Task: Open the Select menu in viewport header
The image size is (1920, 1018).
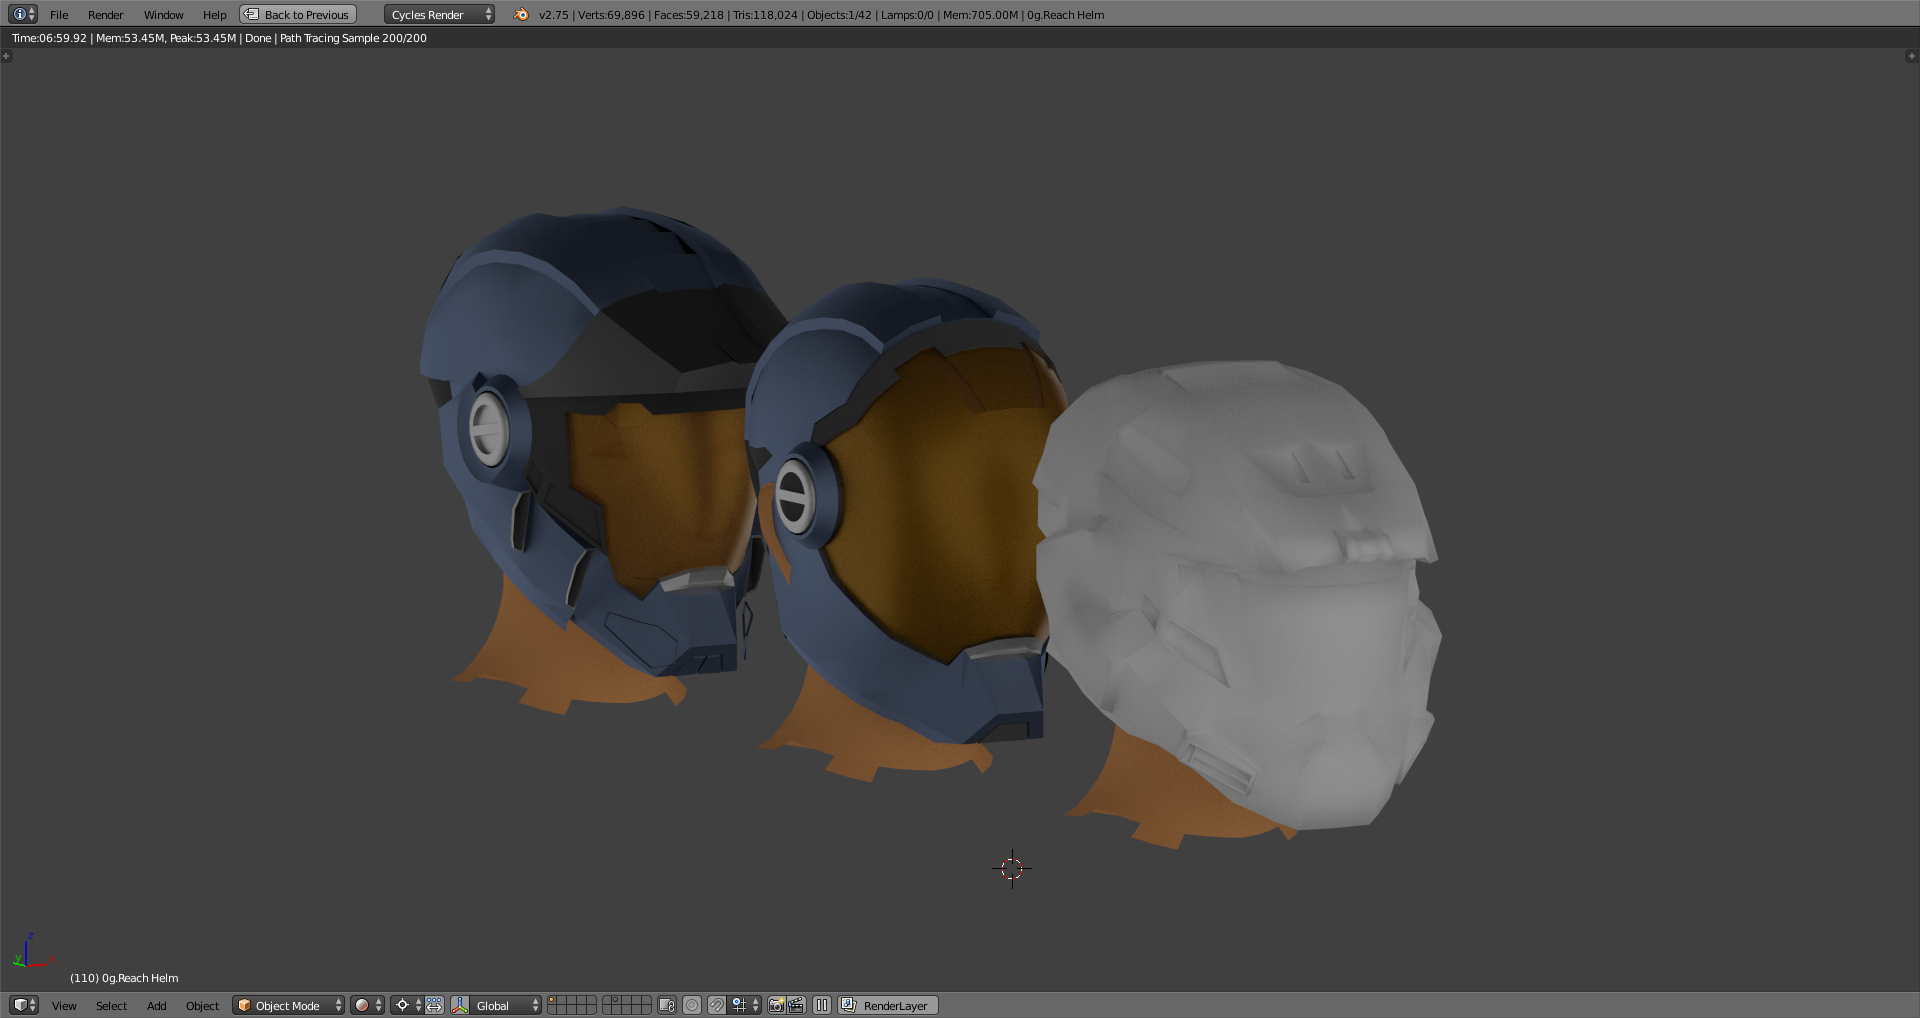Action: click(x=111, y=1006)
